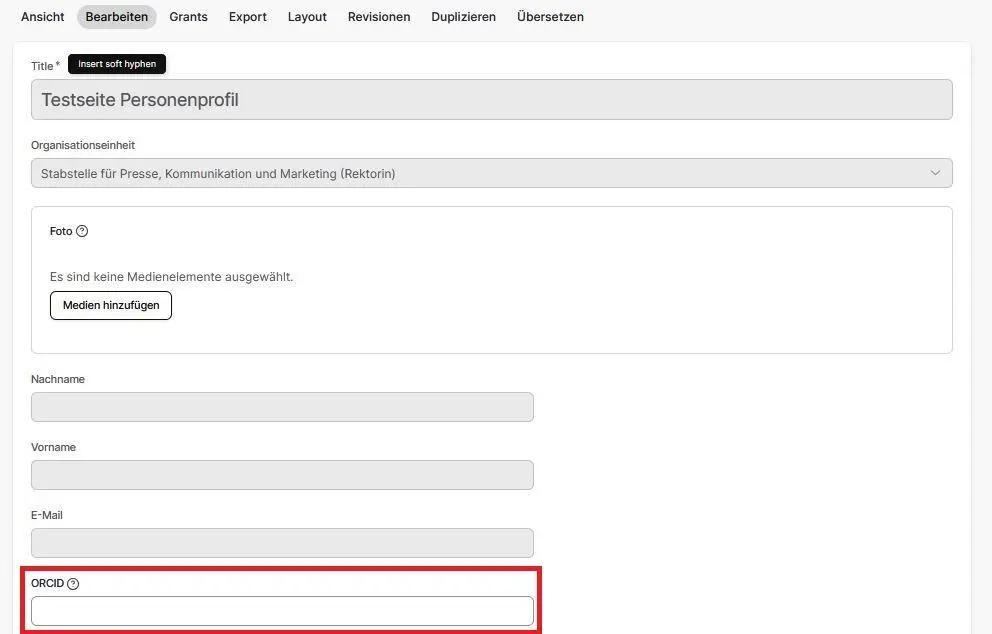Select the Vorname text field

[x=282, y=475]
